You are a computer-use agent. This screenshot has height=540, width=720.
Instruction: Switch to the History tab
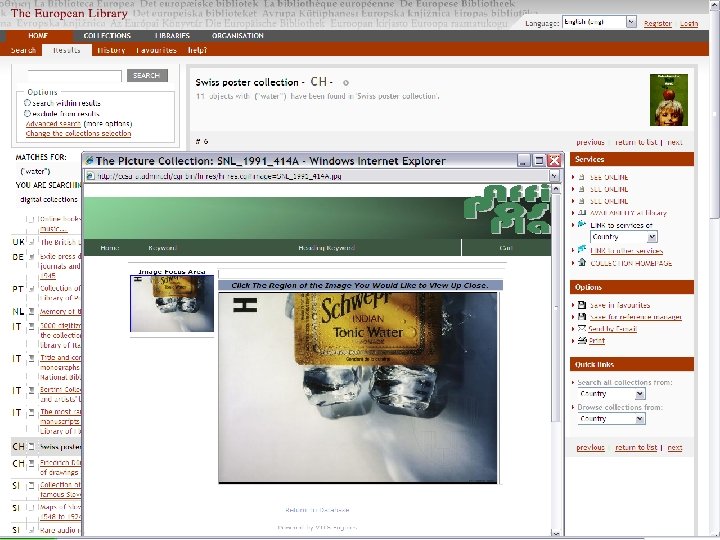point(111,50)
